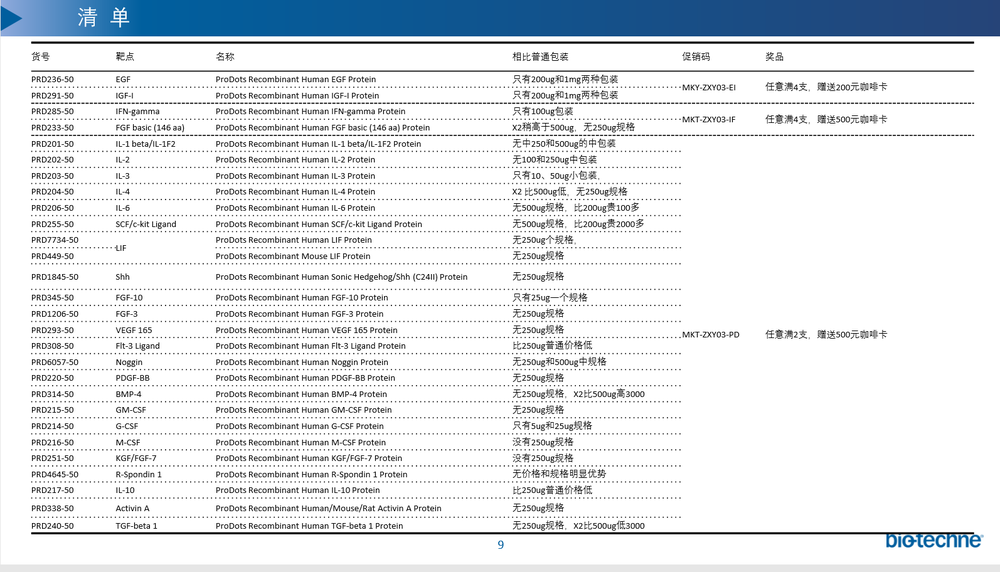Select catalog number PRD1845-50
The image size is (1000, 572).
pos(55,277)
